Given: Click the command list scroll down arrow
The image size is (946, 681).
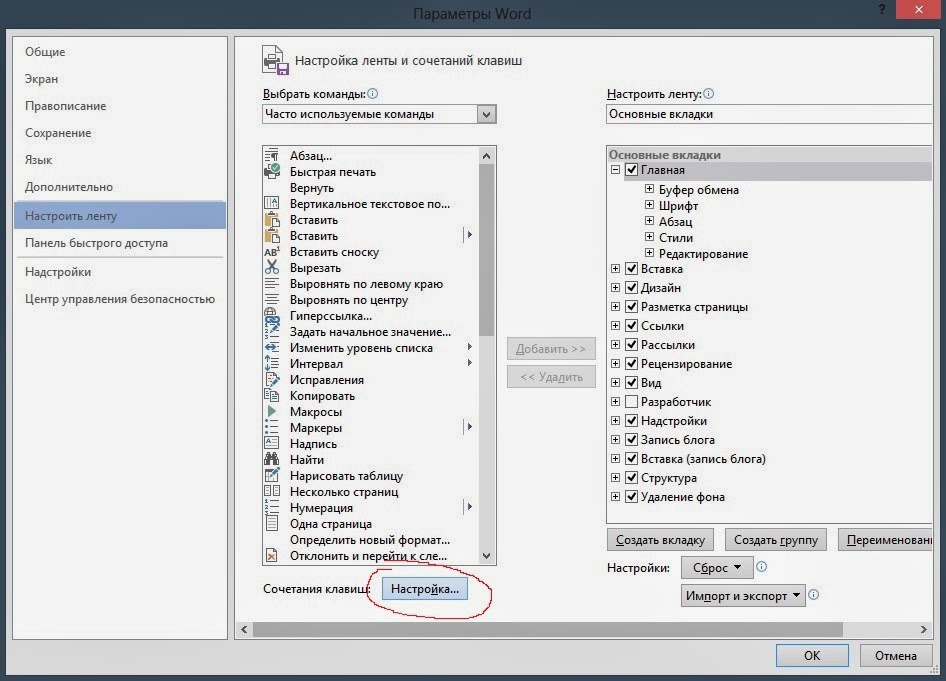Looking at the screenshot, I should [x=486, y=556].
